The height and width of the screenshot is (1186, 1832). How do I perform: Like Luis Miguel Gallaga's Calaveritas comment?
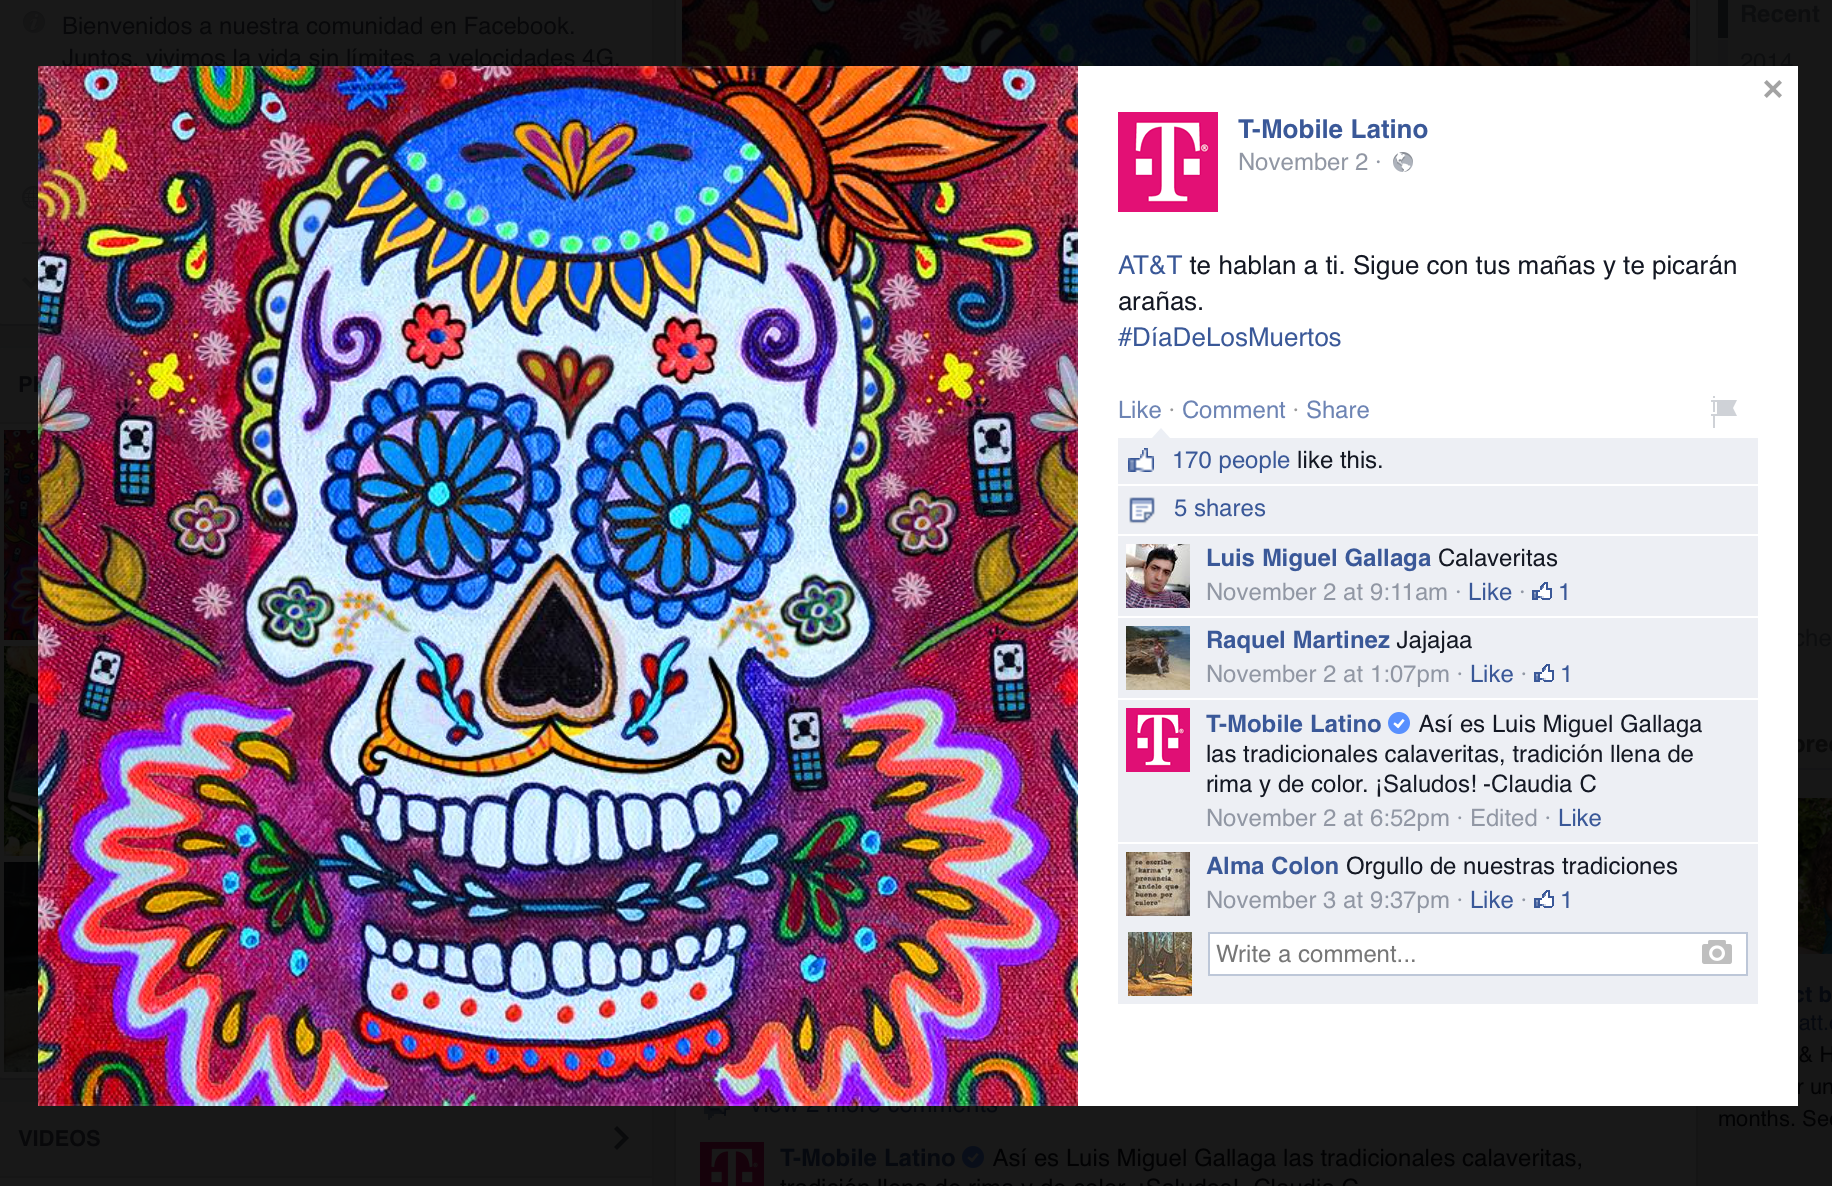[x=1489, y=592]
